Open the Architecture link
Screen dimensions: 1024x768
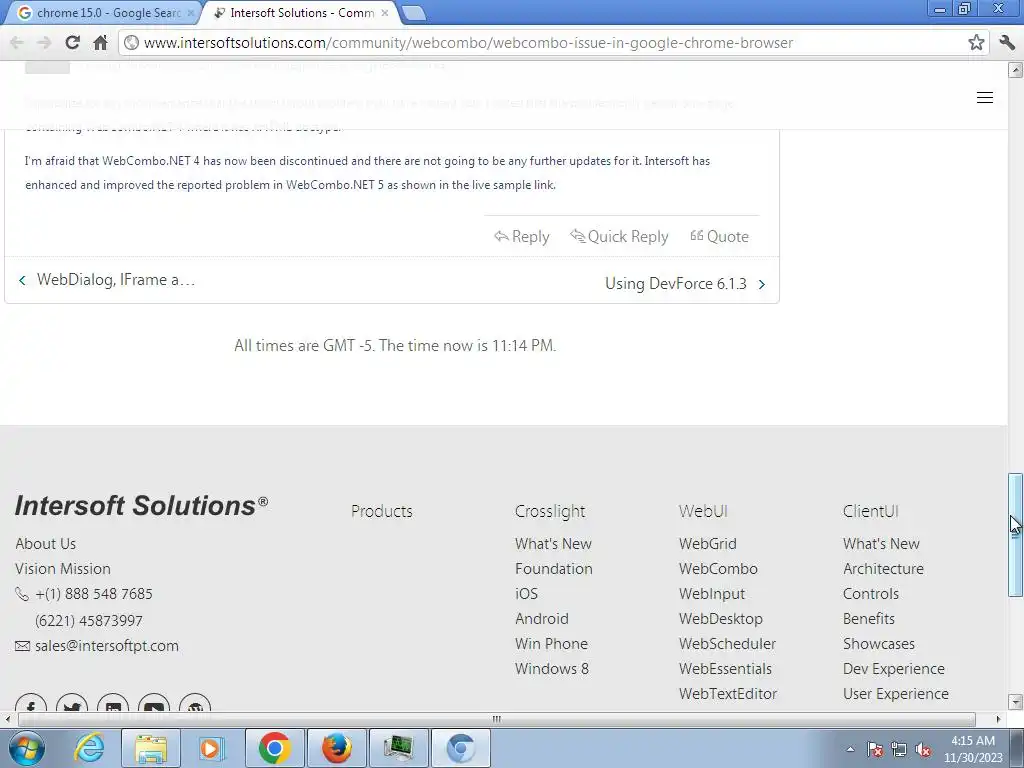[x=883, y=569]
